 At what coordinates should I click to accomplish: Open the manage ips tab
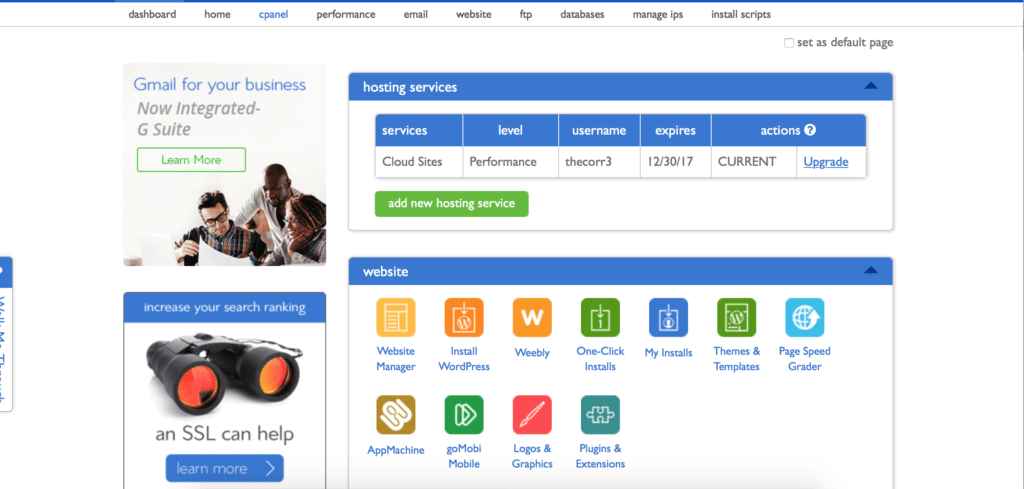point(658,14)
